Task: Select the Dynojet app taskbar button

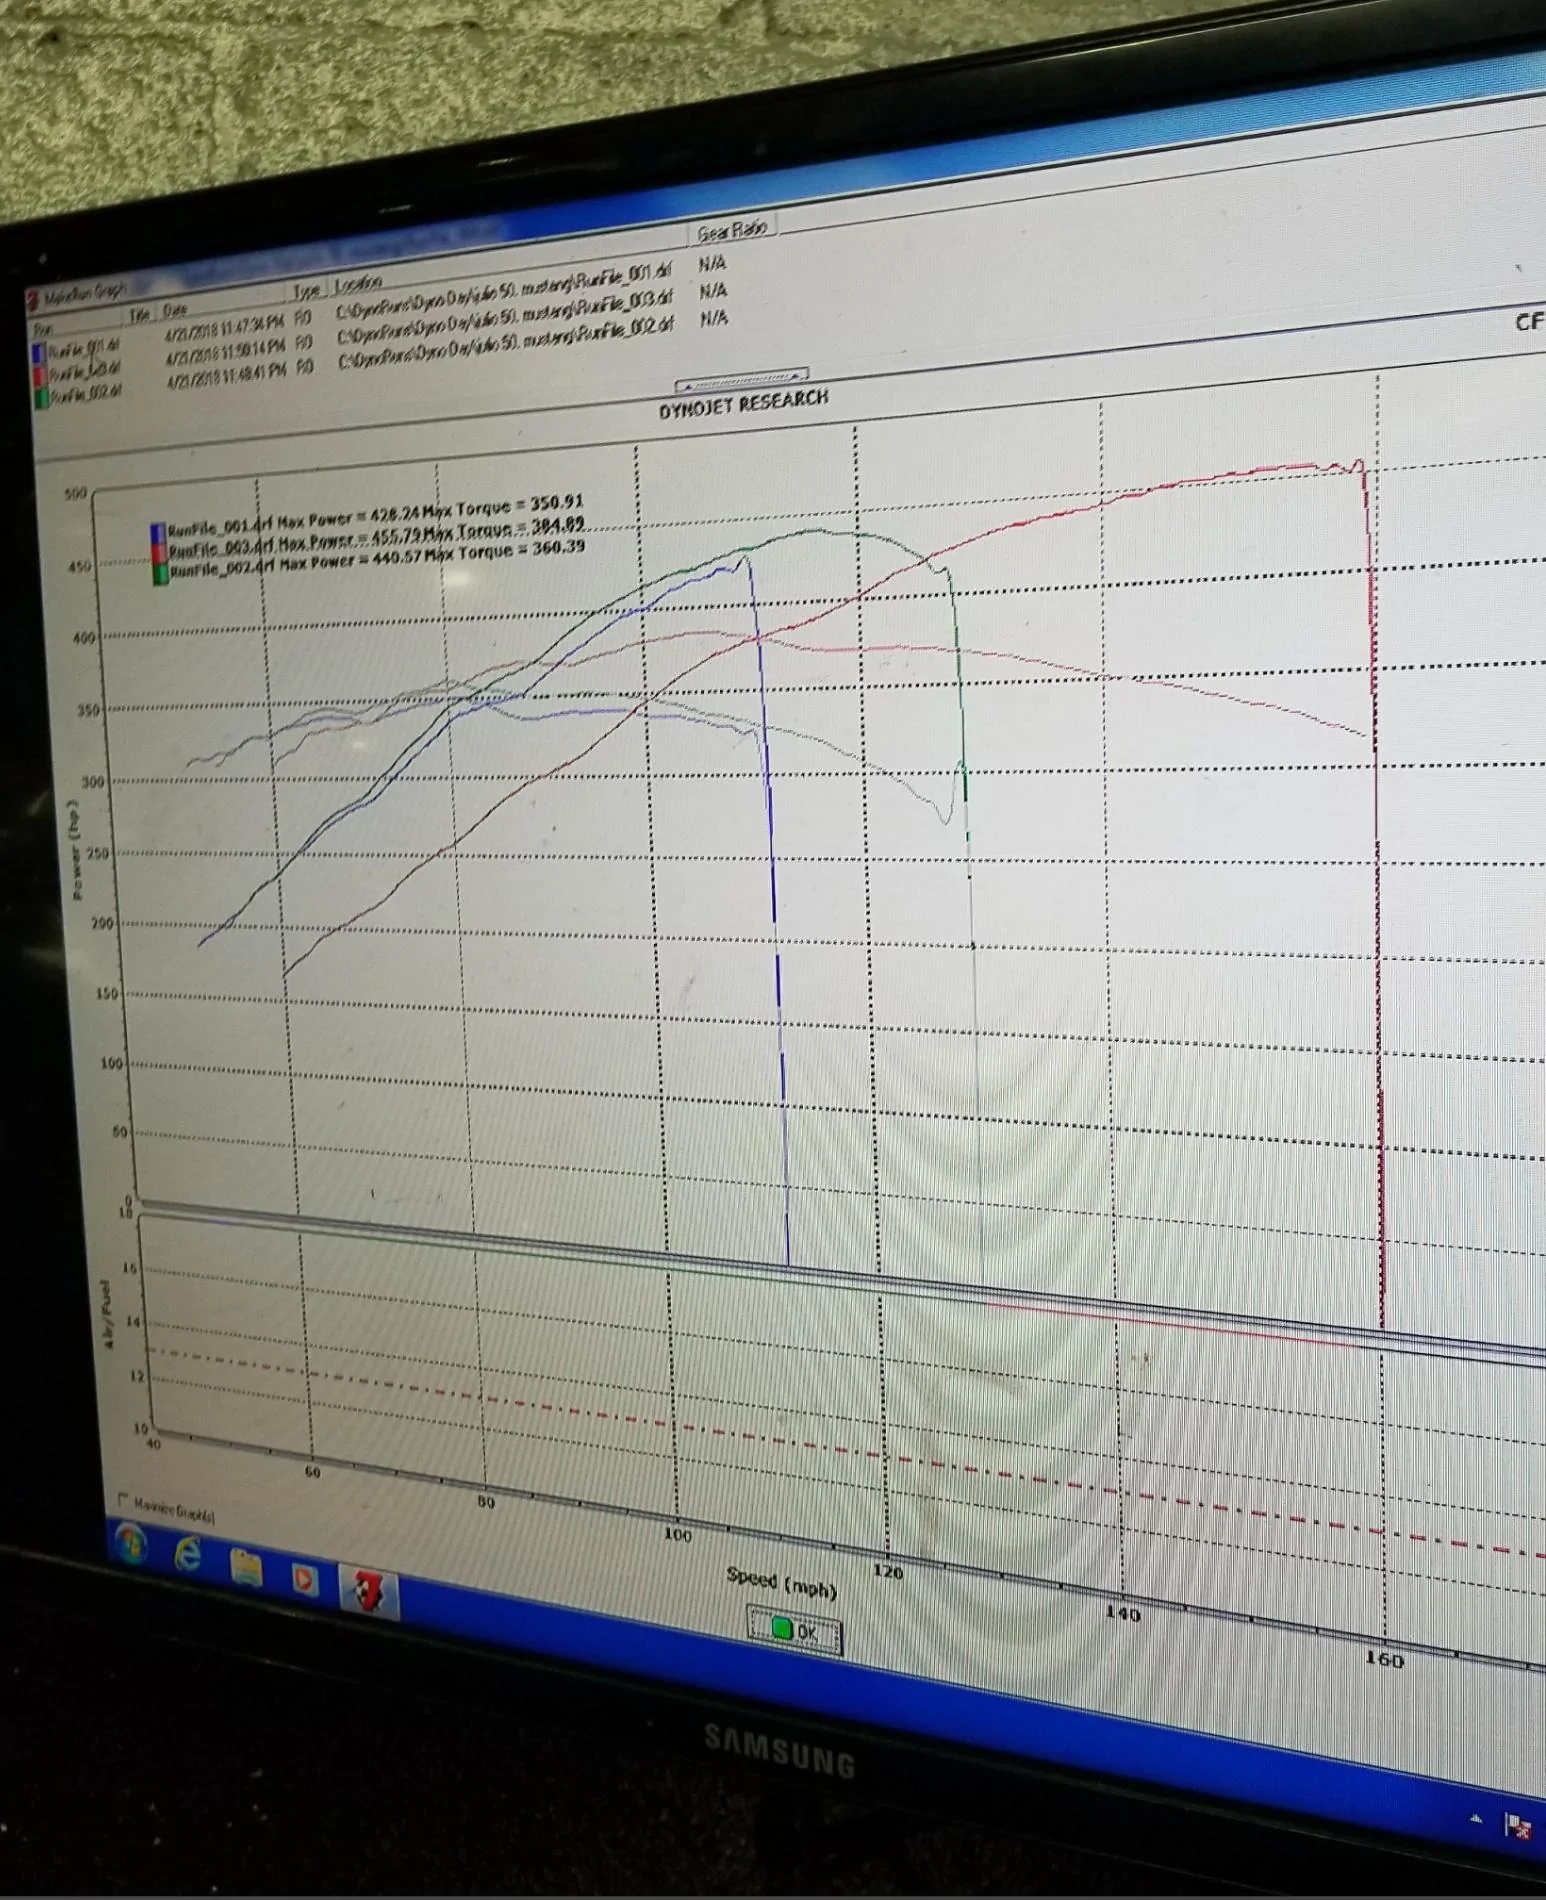Action: (368, 1591)
